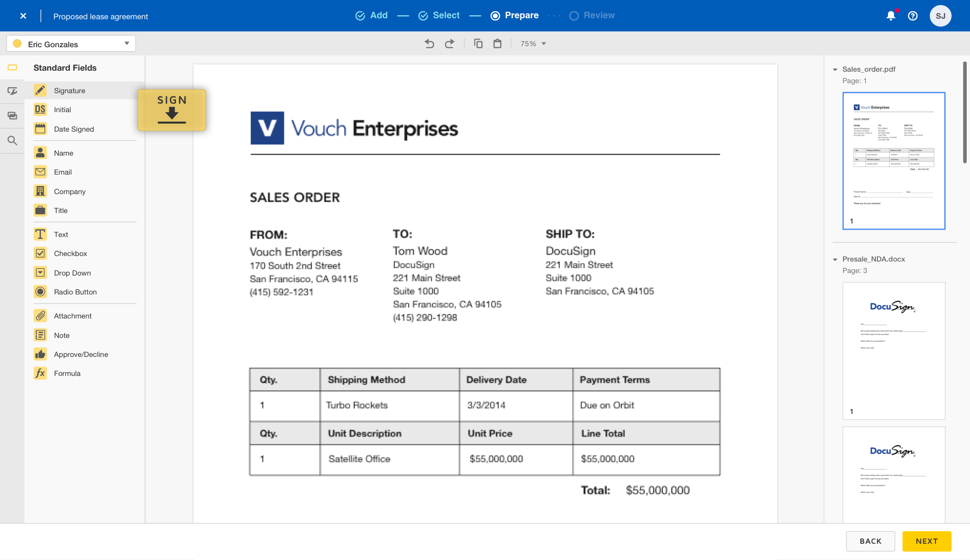This screenshot has width=970, height=560.
Task: Switch to the standard fields sidebar icon
Action: click(x=12, y=67)
